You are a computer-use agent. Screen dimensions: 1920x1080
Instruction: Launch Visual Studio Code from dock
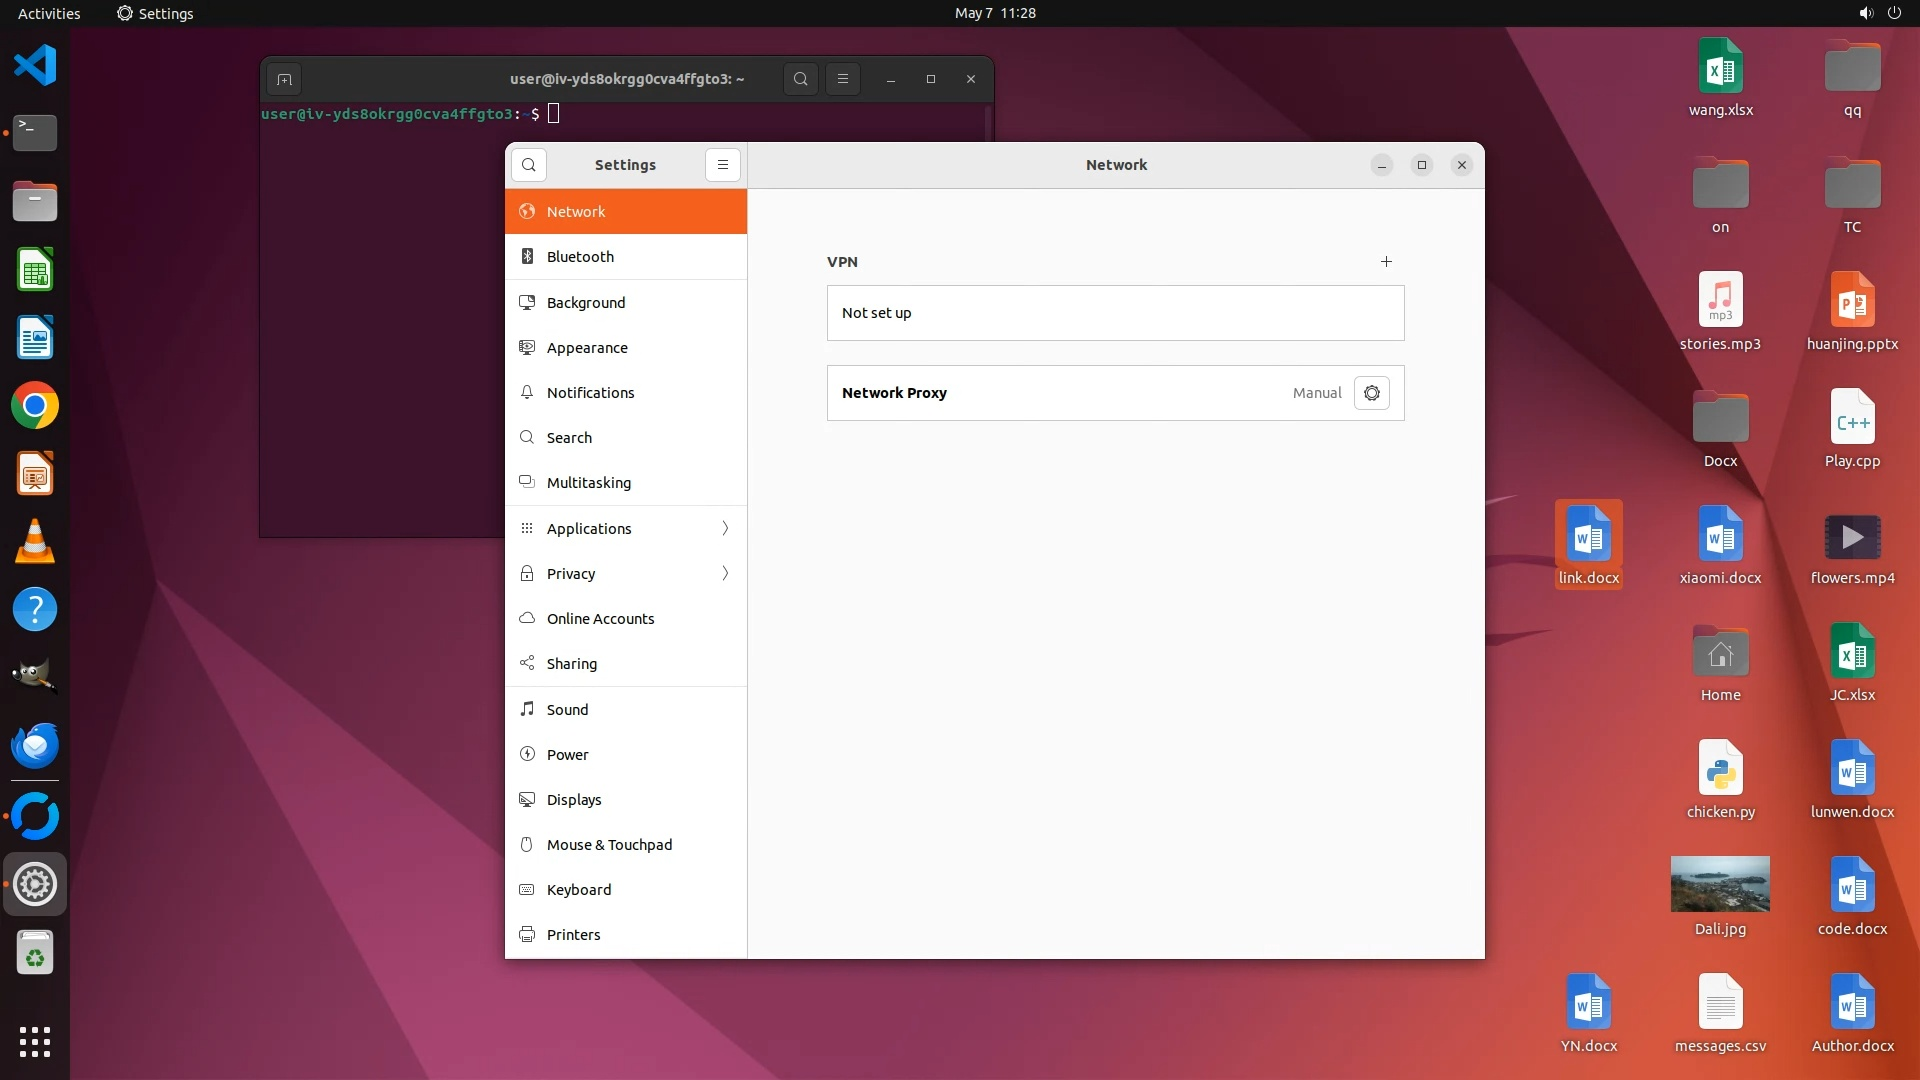pyautogui.click(x=35, y=65)
